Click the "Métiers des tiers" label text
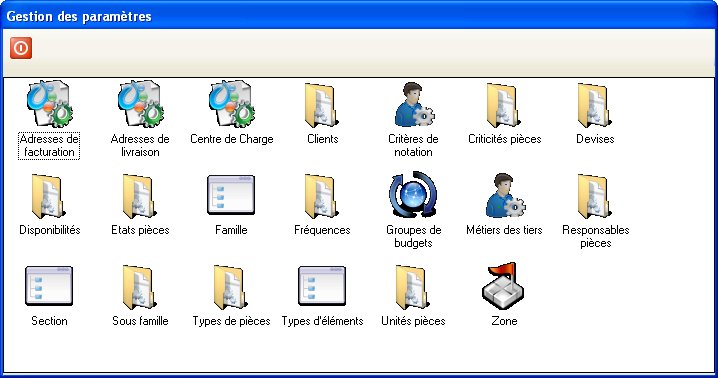Viewport: 718px width, 378px height. click(504, 230)
